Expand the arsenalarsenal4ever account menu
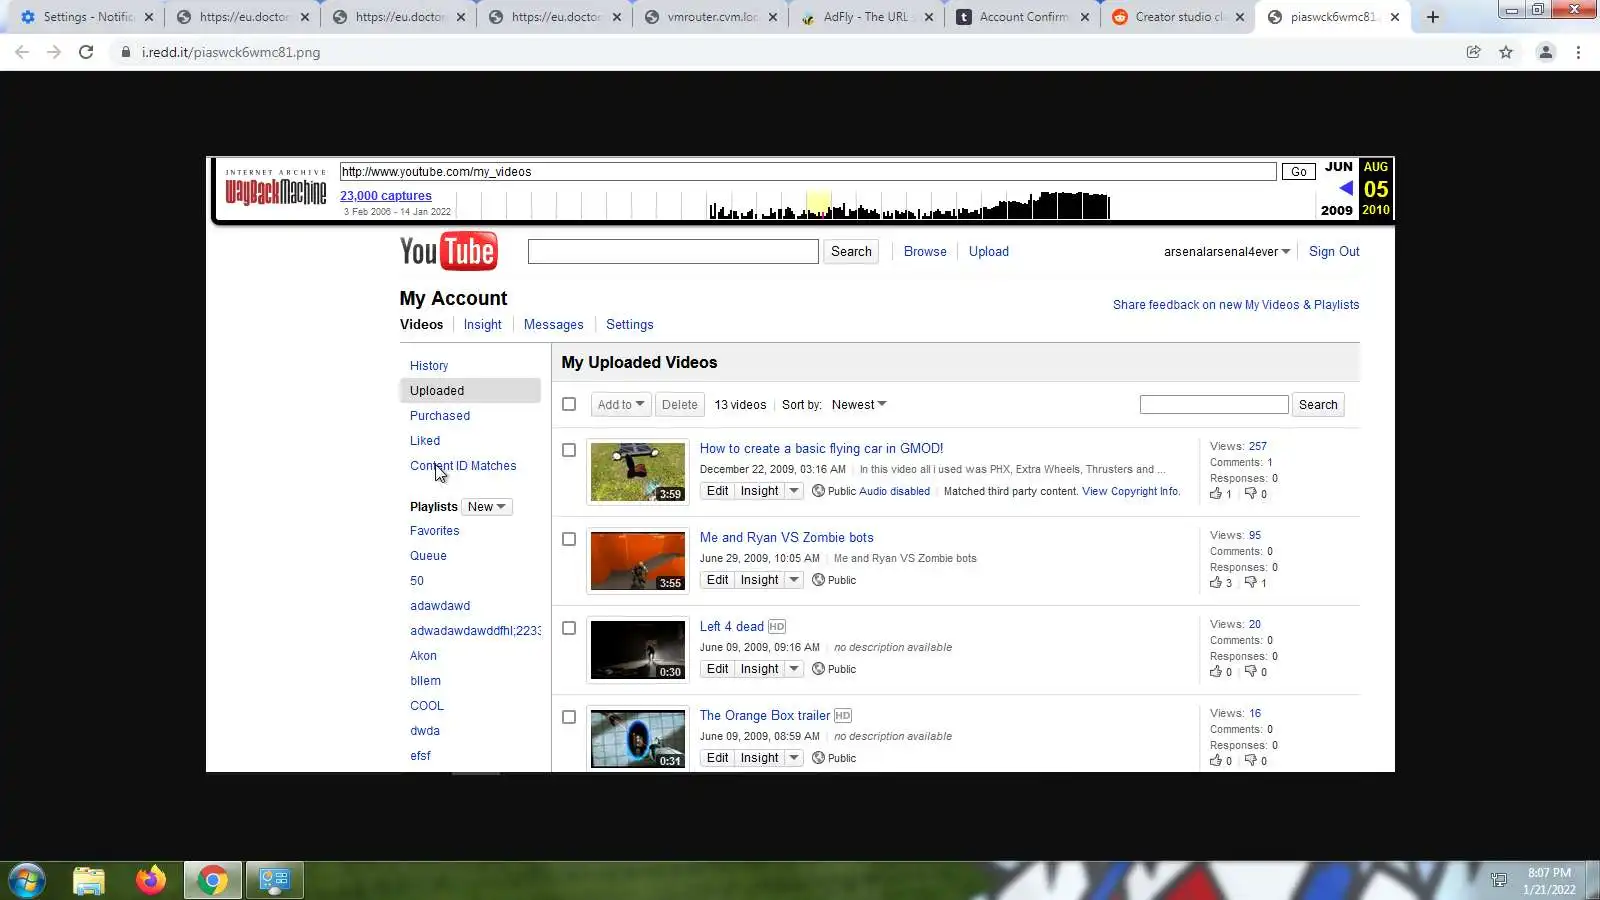The width and height of the screenshot is (1600, 900). click(x=1227, y=252)
